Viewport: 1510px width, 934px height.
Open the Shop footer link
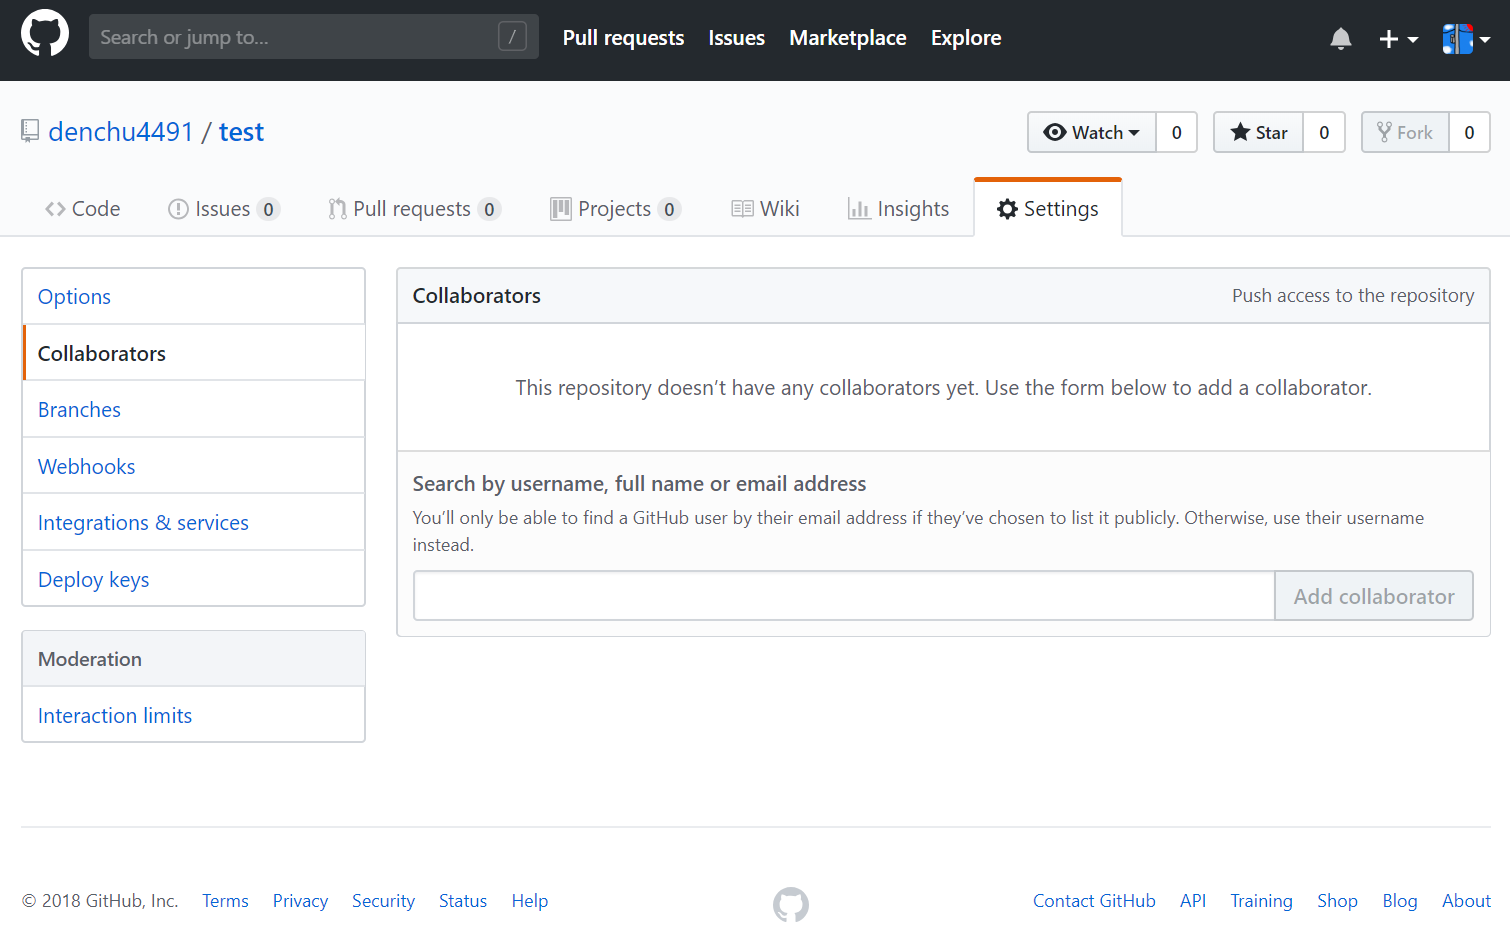pyautogui.click(x=1337, y=901)
